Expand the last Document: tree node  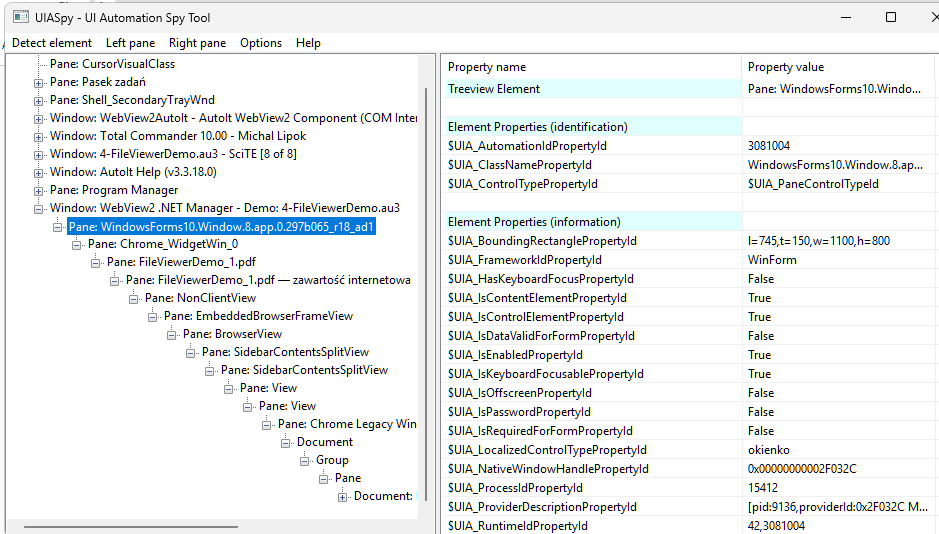pos(343,496)
